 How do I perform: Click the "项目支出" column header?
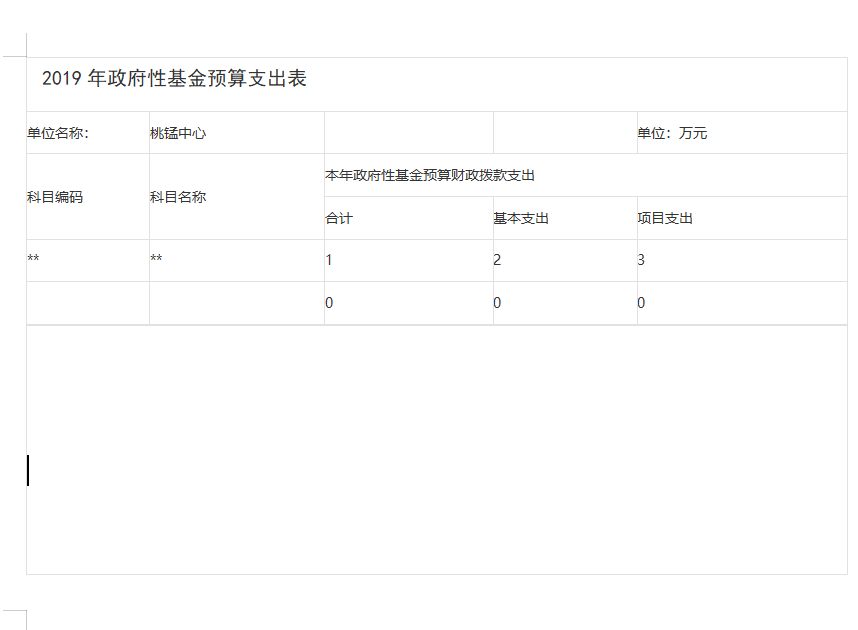coord(665,218)
